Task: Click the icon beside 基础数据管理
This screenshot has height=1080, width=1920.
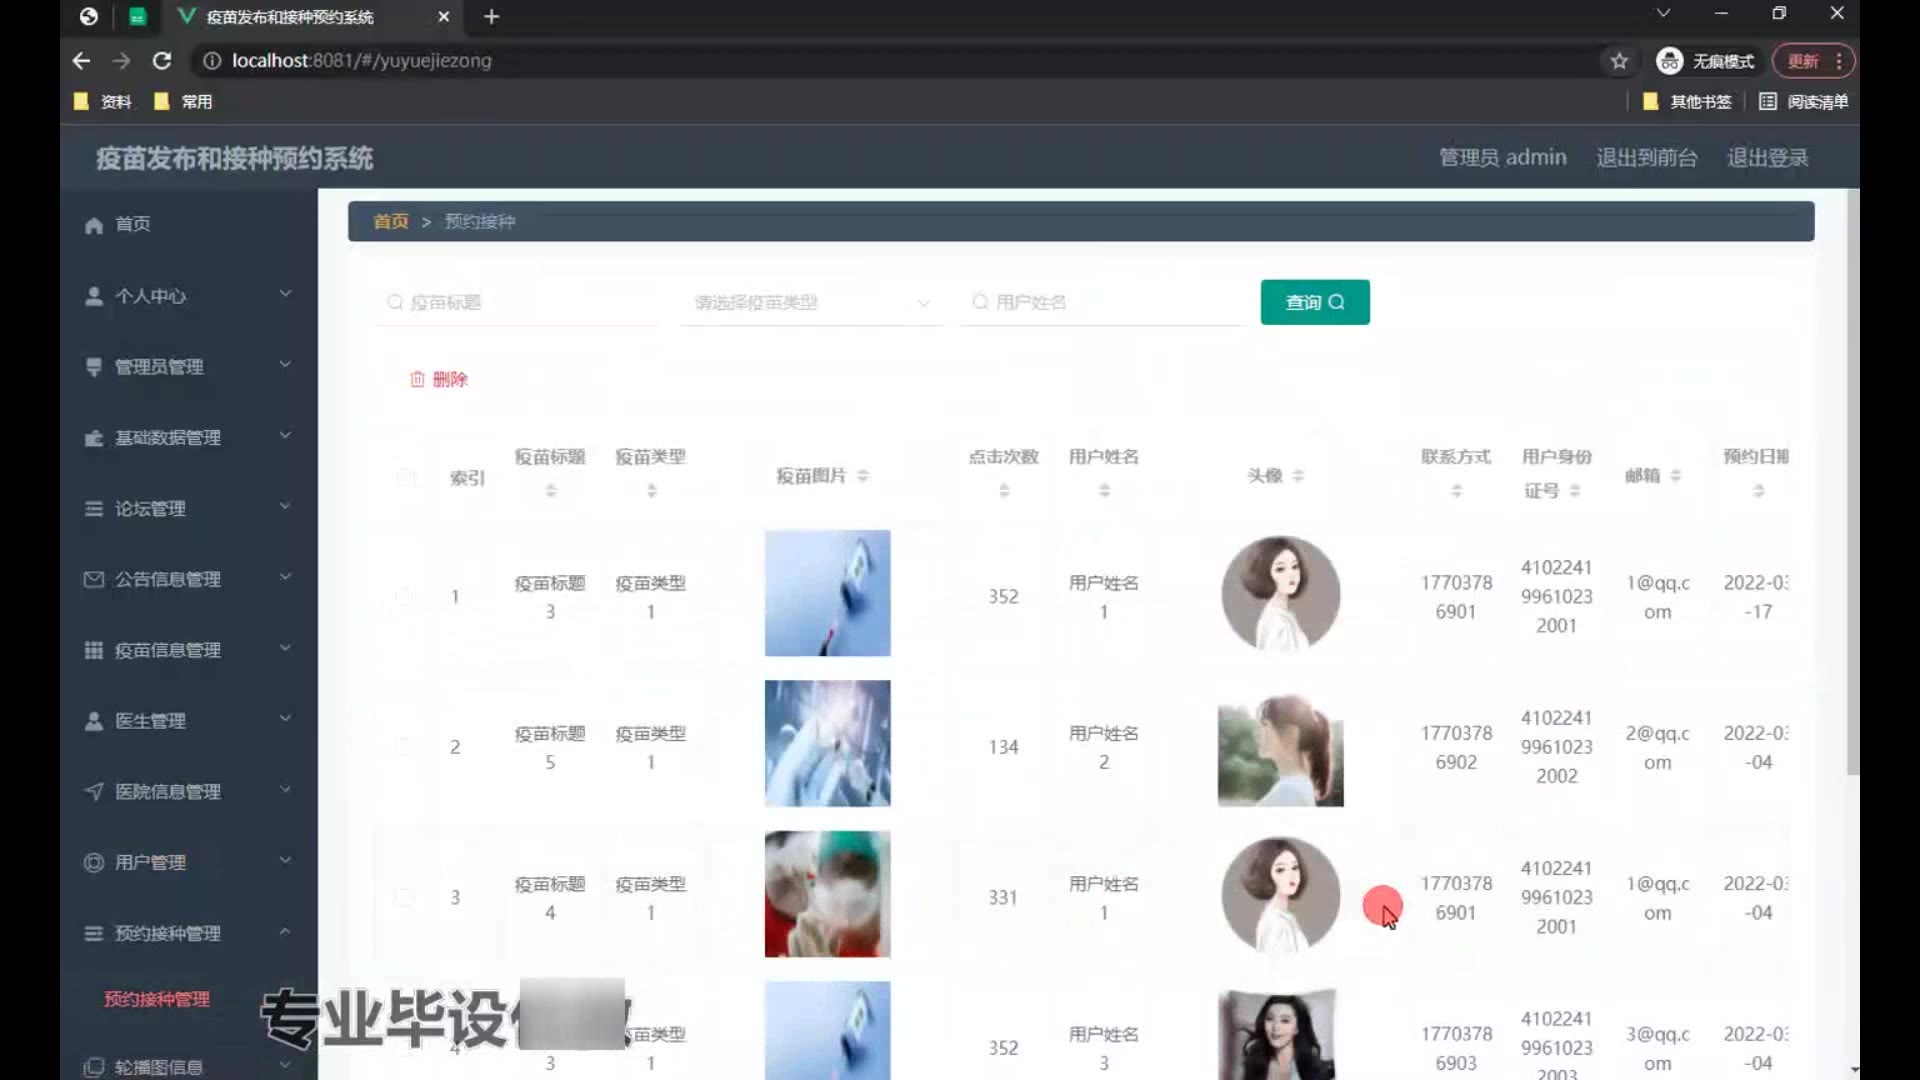Action: coord(94,438)
